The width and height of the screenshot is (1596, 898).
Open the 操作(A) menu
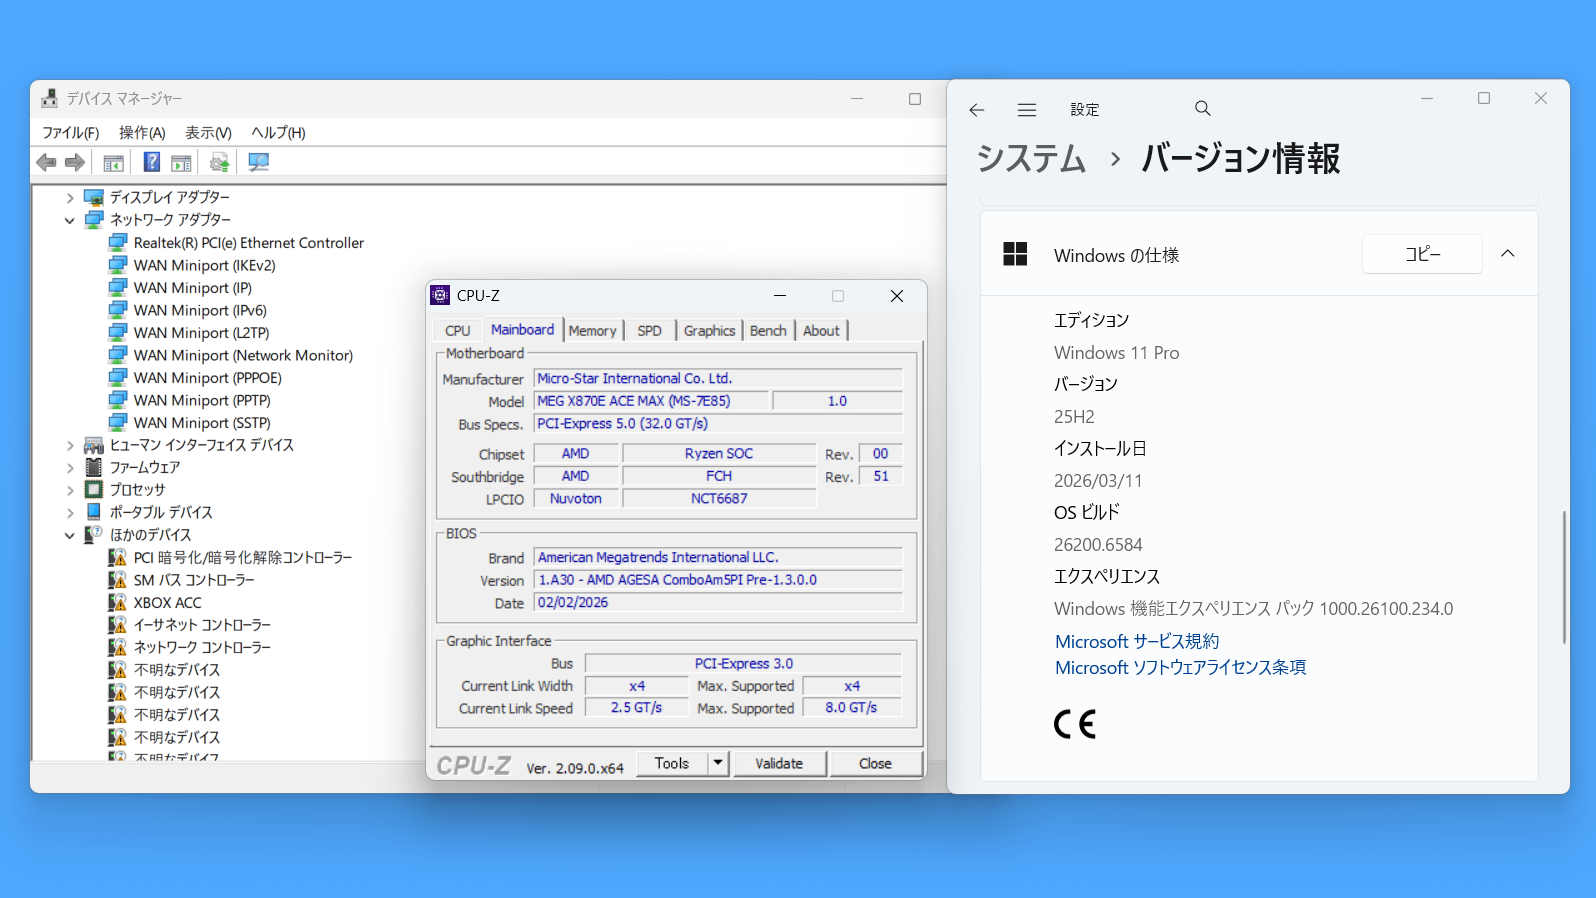pos(142,133)
